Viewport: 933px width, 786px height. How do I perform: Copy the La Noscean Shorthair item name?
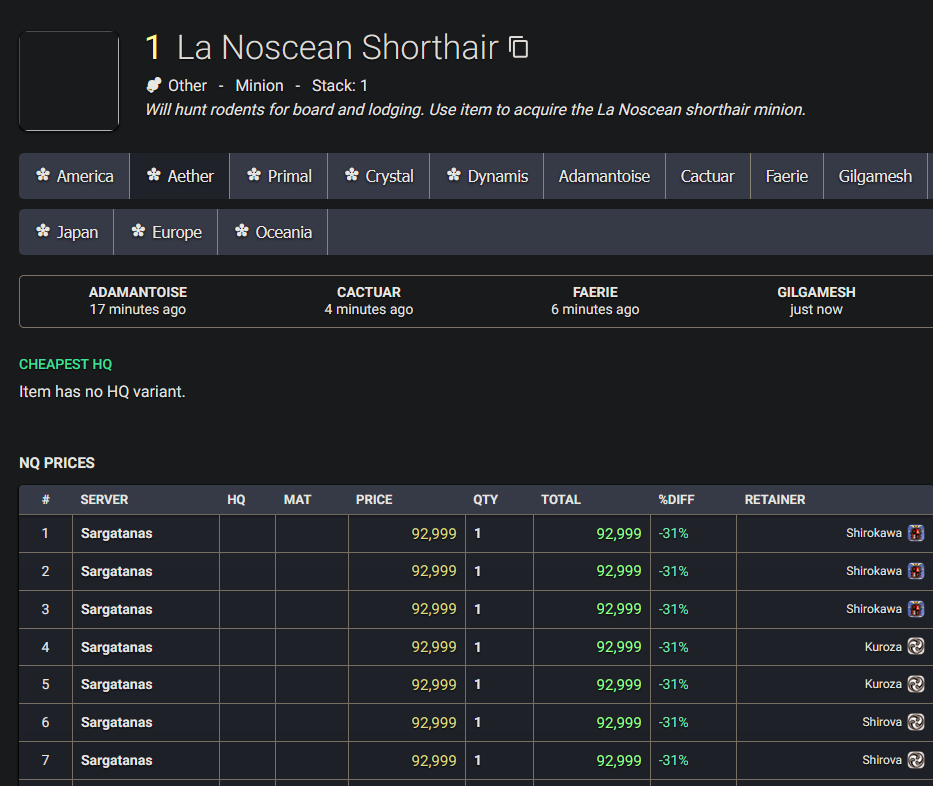coord(518,48)
